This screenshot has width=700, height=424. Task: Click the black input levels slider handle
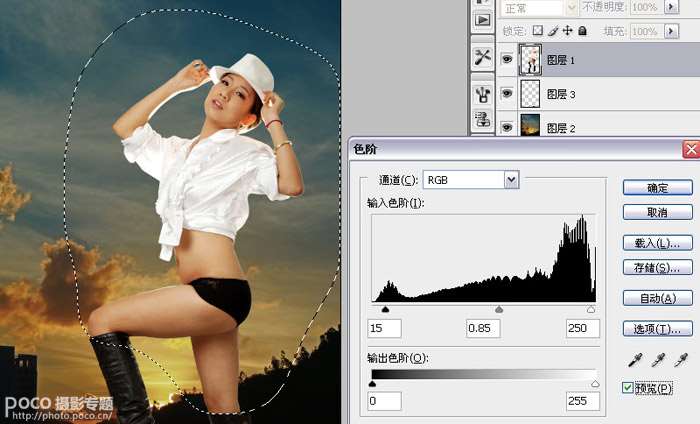pos(385,309)
